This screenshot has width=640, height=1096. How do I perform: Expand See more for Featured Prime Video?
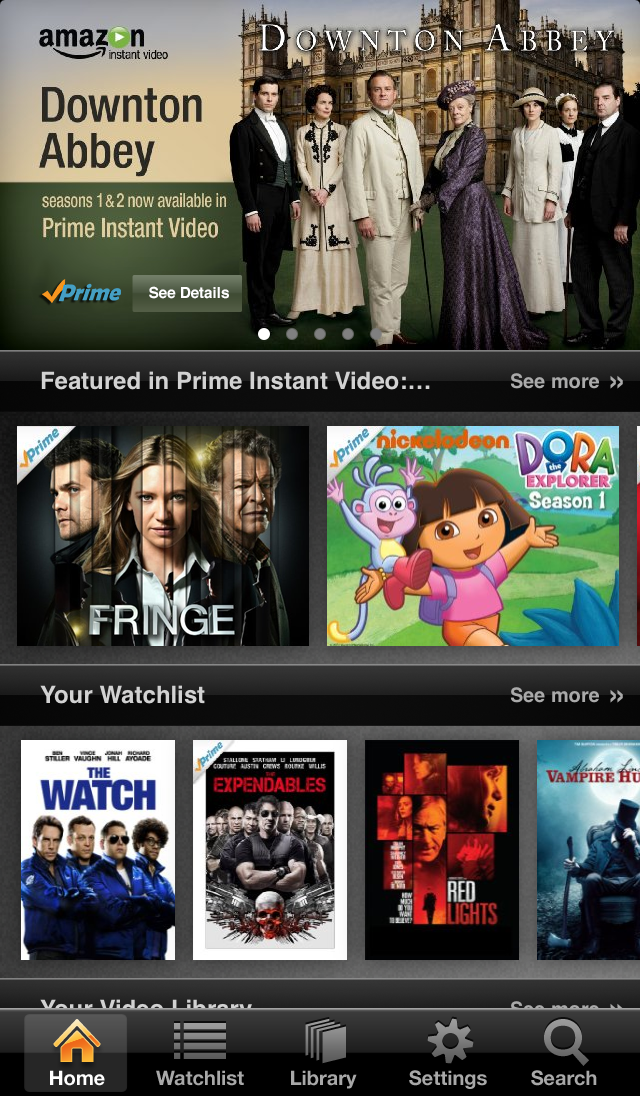tap(566, 381)
